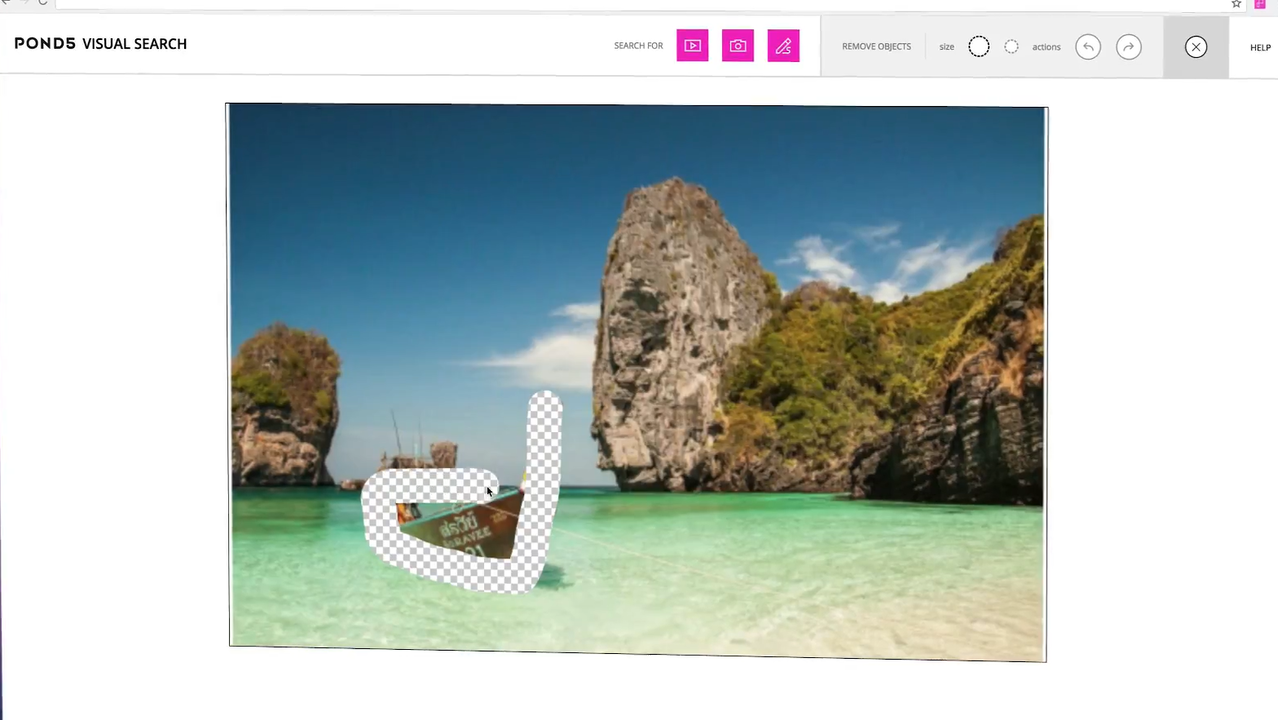The width and height of the screenshot is (1278, 720).
Task: Go to POND5 logo home link
Action: point(45,44)
